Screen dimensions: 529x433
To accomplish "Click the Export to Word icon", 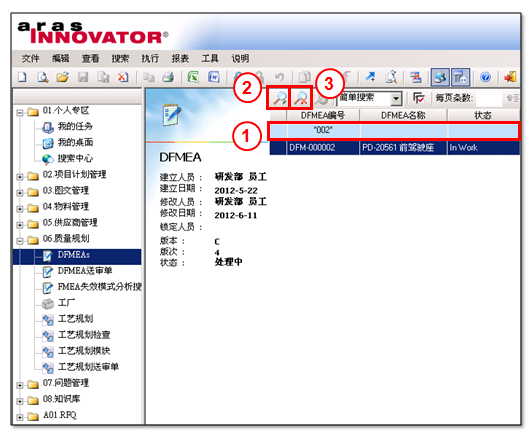I will pos(214,77).
